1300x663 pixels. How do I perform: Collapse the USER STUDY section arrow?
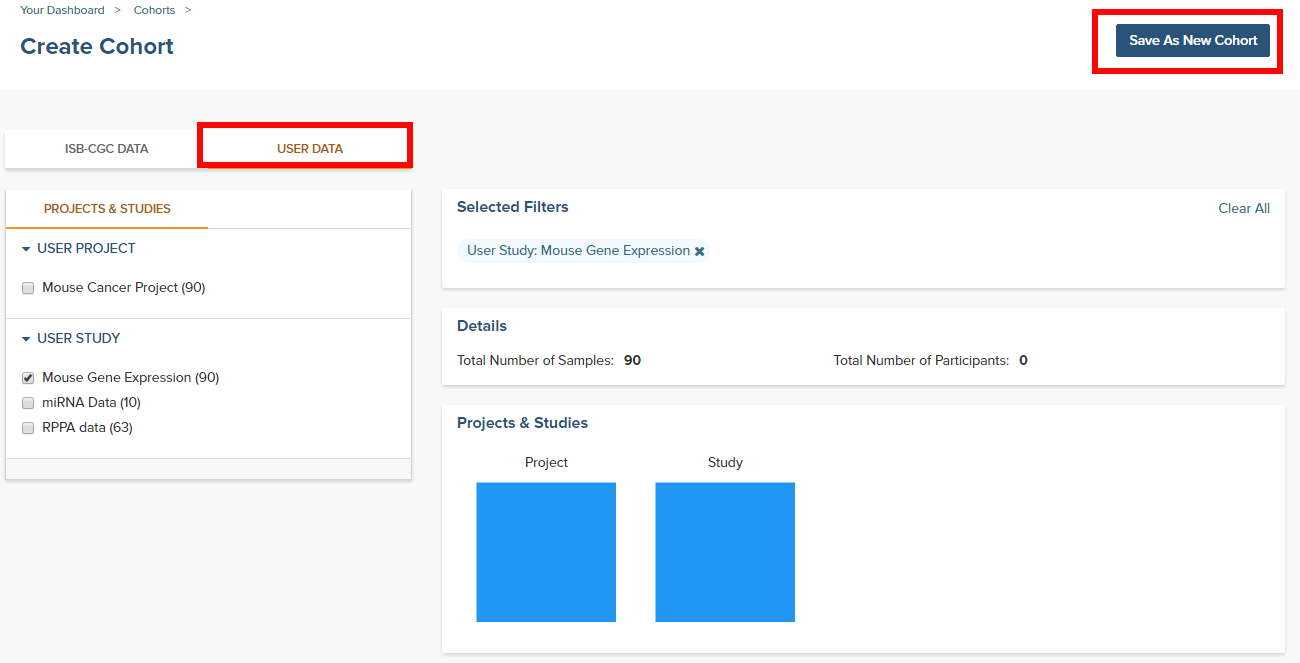26,339
